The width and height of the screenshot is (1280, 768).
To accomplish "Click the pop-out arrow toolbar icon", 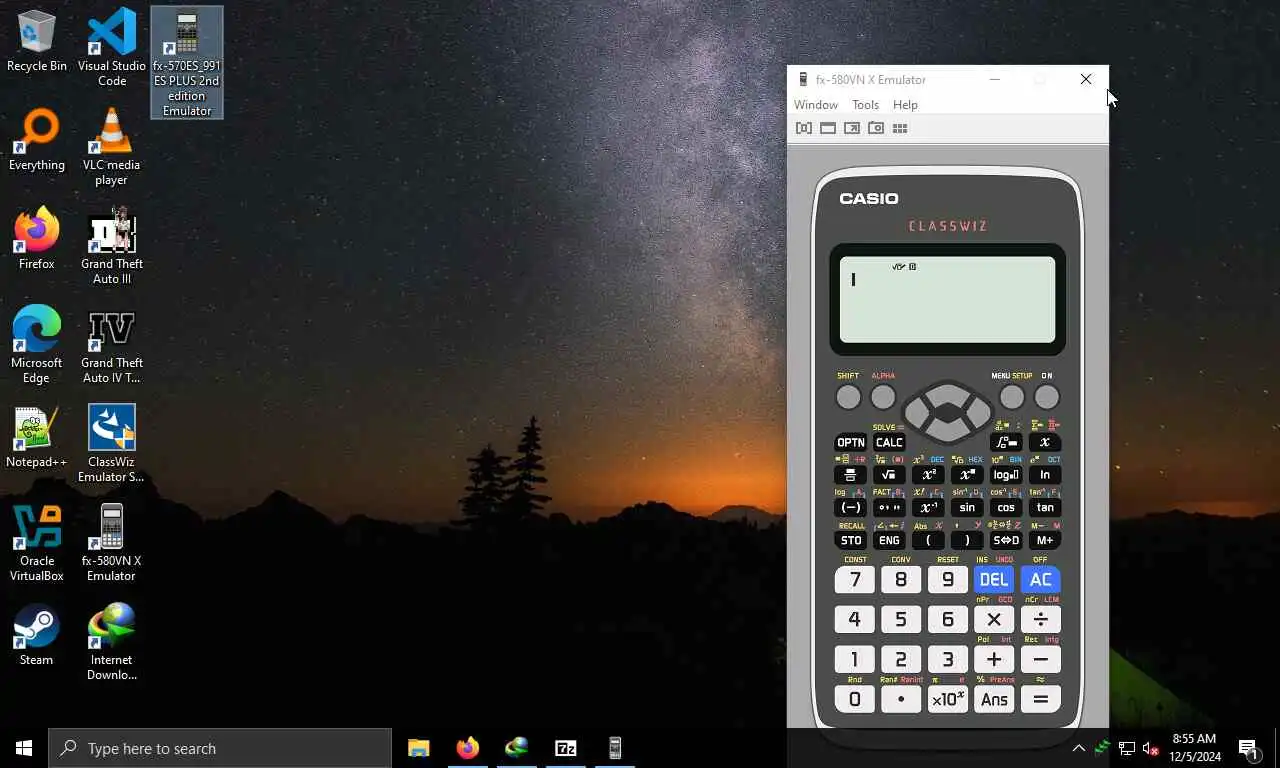I will pyautogui.click(x=852, y=128).
